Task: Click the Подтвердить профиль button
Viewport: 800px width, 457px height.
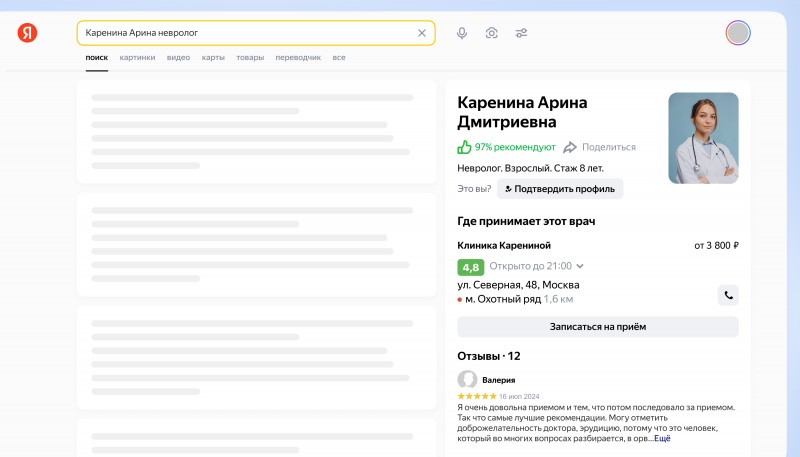Action: coord(560,189)
